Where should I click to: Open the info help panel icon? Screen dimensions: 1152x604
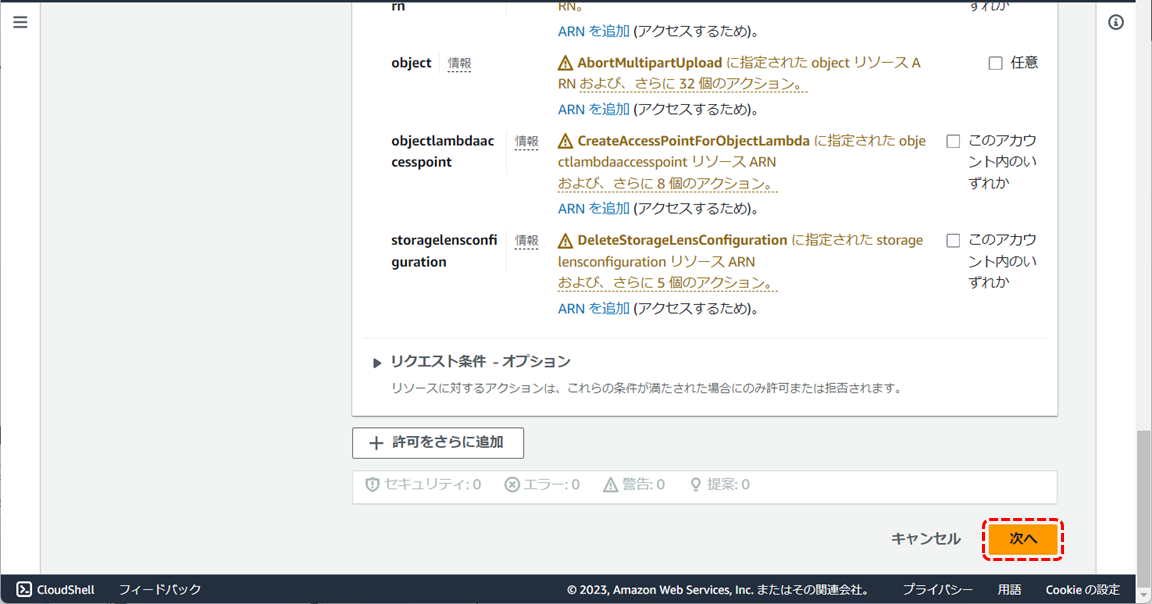[1115, 22]
